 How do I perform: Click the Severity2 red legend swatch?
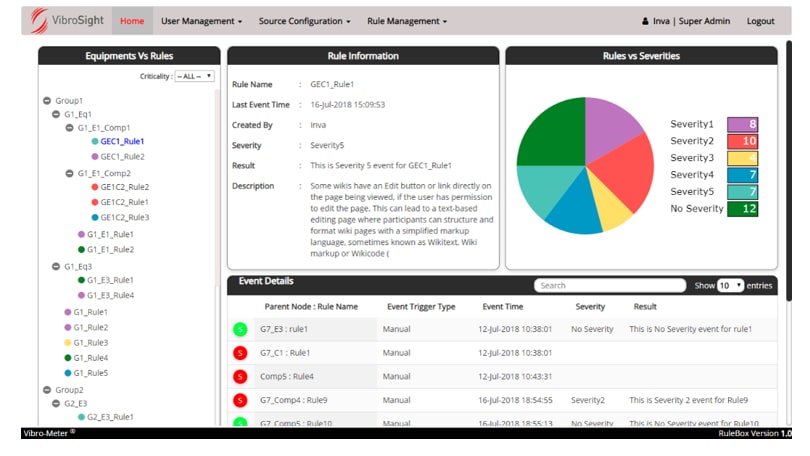point(742,141)
